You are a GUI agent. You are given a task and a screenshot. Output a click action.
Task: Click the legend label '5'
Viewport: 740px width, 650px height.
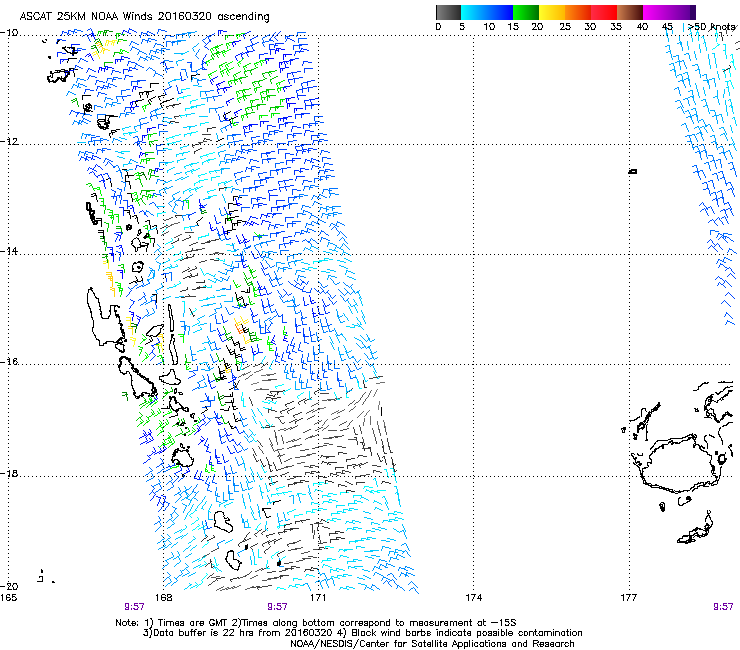pyautogui.click(x=462, y=27)
